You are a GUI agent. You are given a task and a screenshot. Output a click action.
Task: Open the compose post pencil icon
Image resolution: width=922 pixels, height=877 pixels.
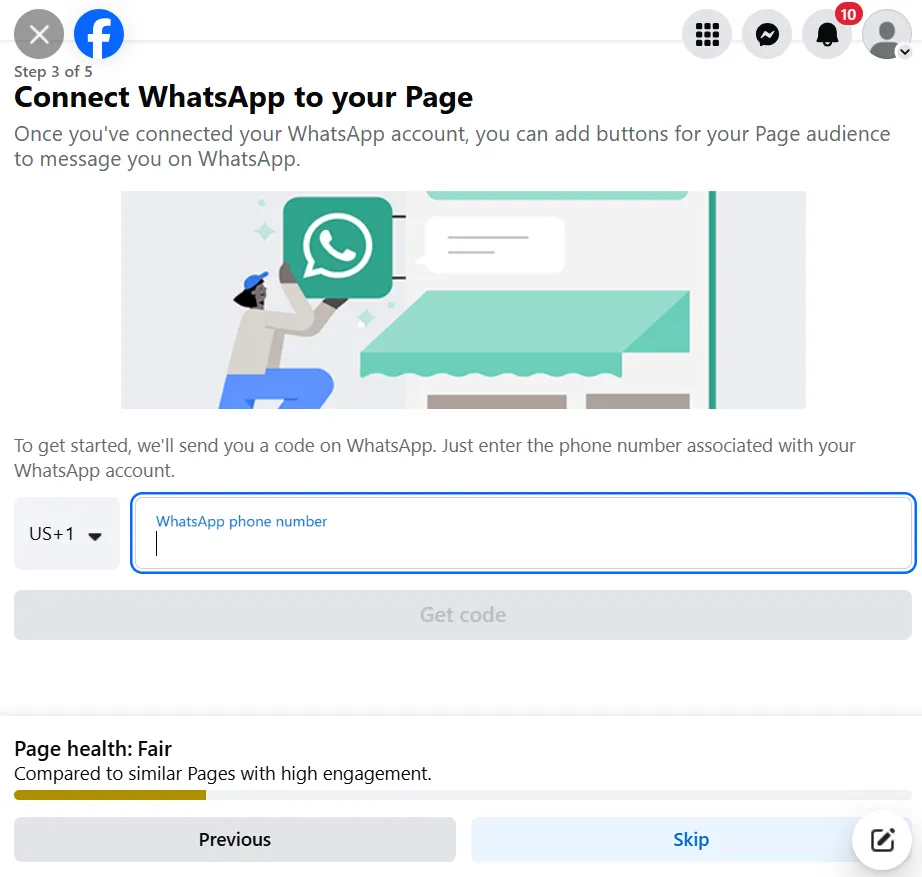[881, 840]
